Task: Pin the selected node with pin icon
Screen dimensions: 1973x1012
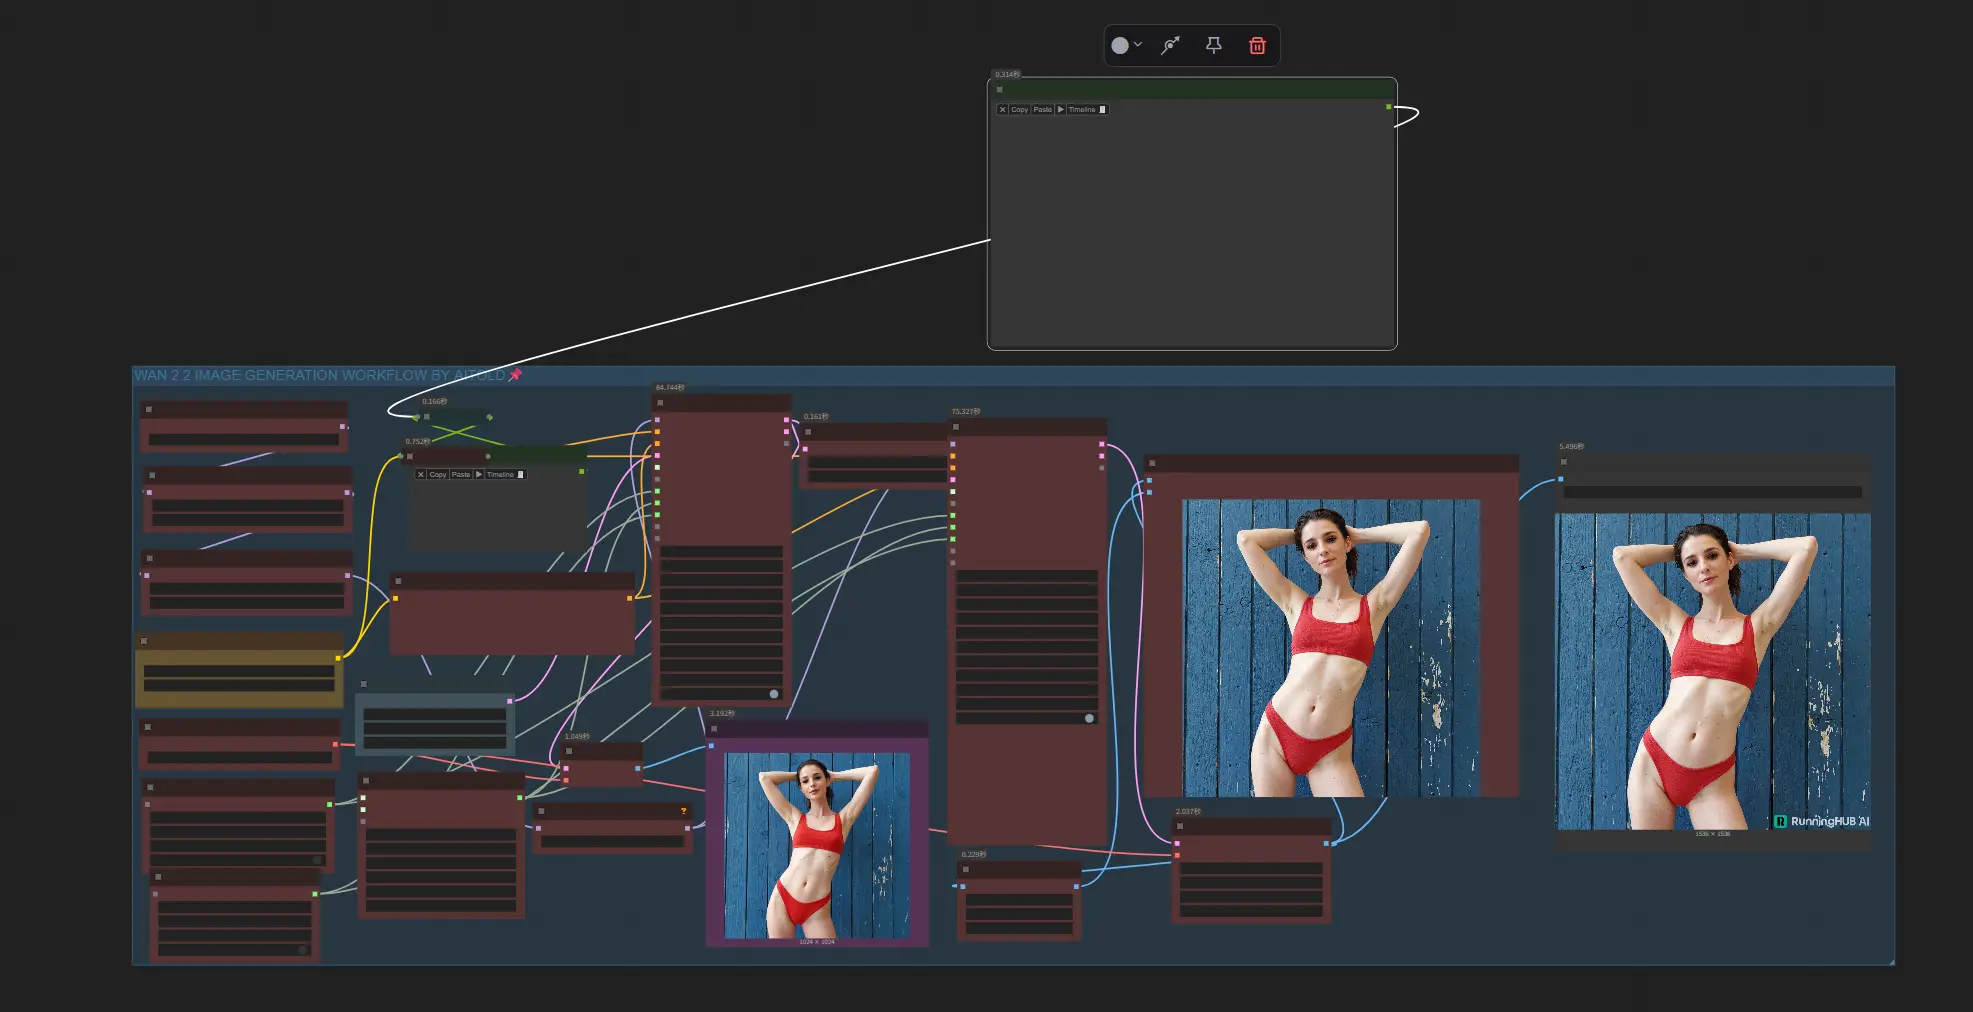Action: [x=1213, y=45]
